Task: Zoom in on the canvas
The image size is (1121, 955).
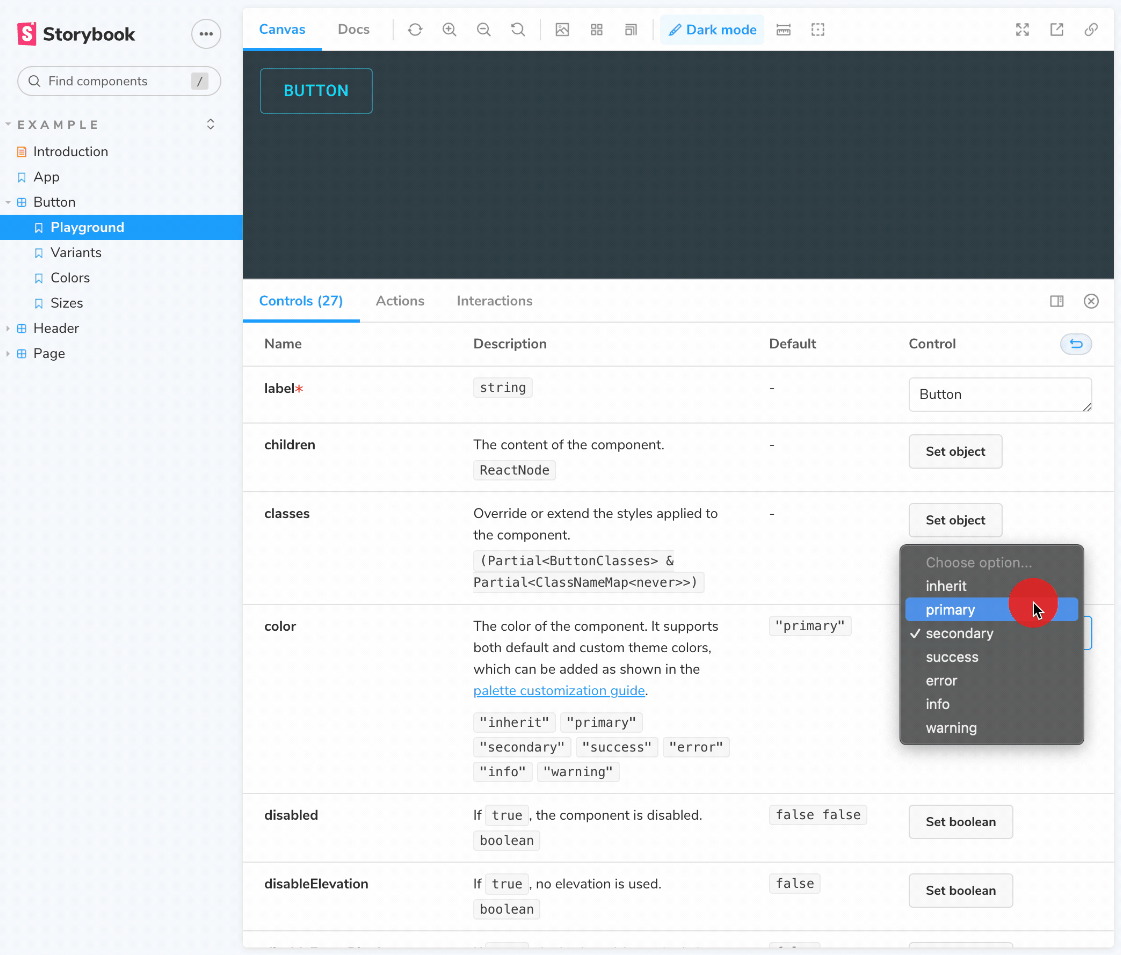Action: pyautogui.click(x=449, y=30)
